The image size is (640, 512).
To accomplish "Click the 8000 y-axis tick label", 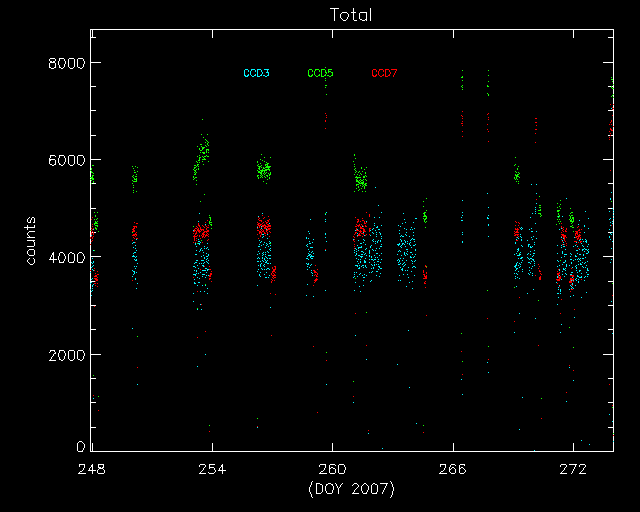I will 66,63.
